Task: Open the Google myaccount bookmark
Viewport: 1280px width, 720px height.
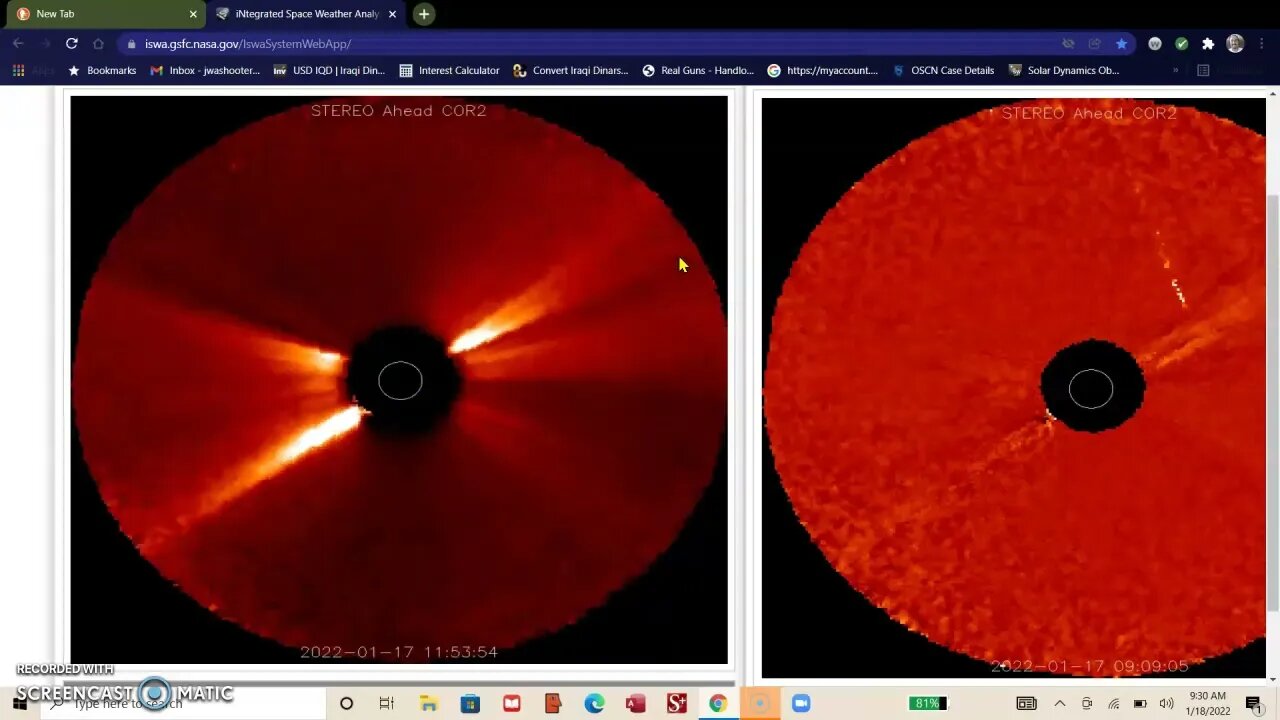Action: click(823, 71)
